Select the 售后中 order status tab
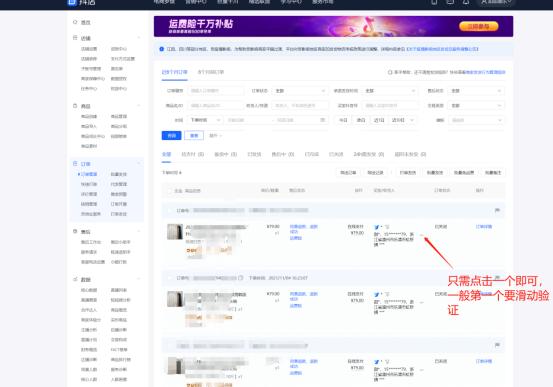The width and height of the screenshot is (553, 387). (282, 154)
